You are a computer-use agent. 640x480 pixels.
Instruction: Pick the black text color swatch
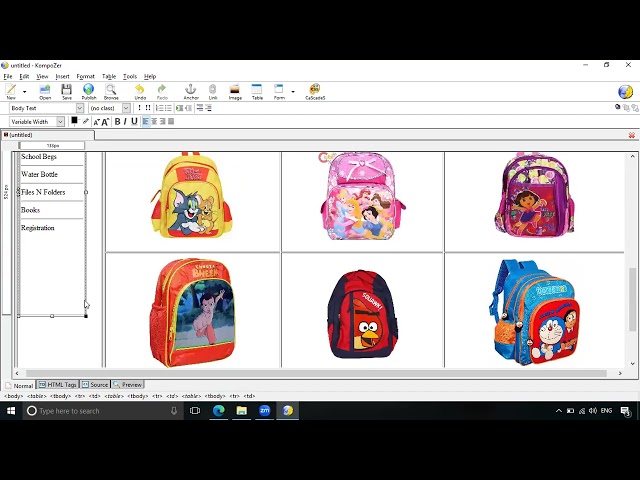[74, 120]
